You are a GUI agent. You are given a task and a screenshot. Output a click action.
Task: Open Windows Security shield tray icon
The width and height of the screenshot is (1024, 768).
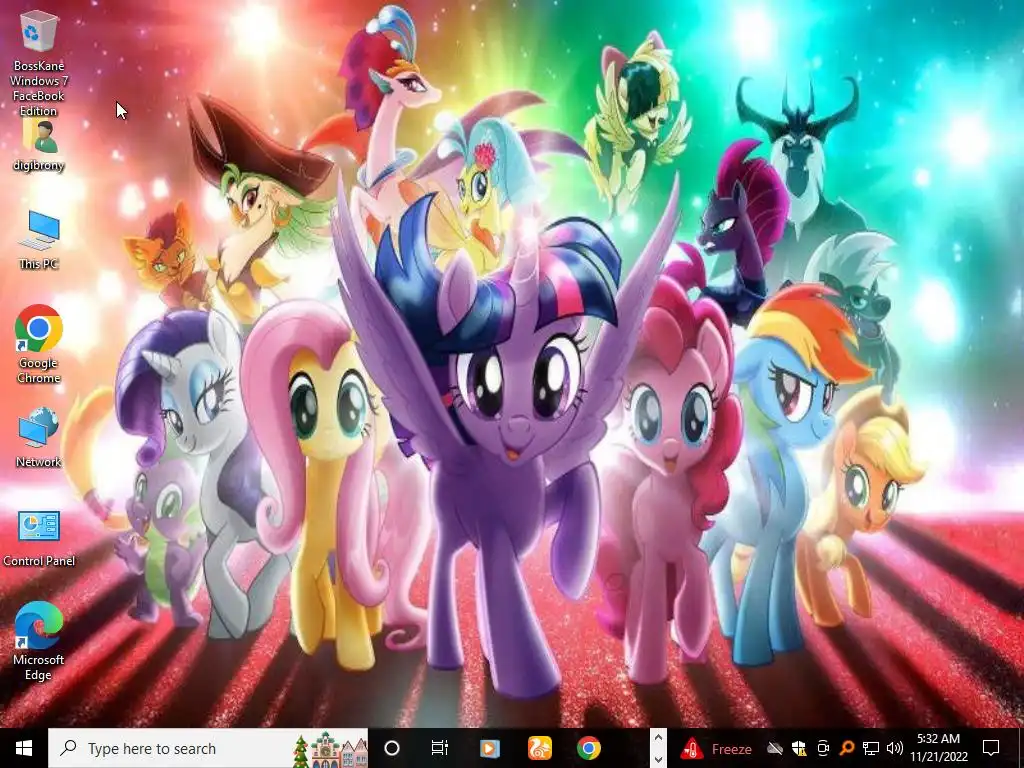799,748
